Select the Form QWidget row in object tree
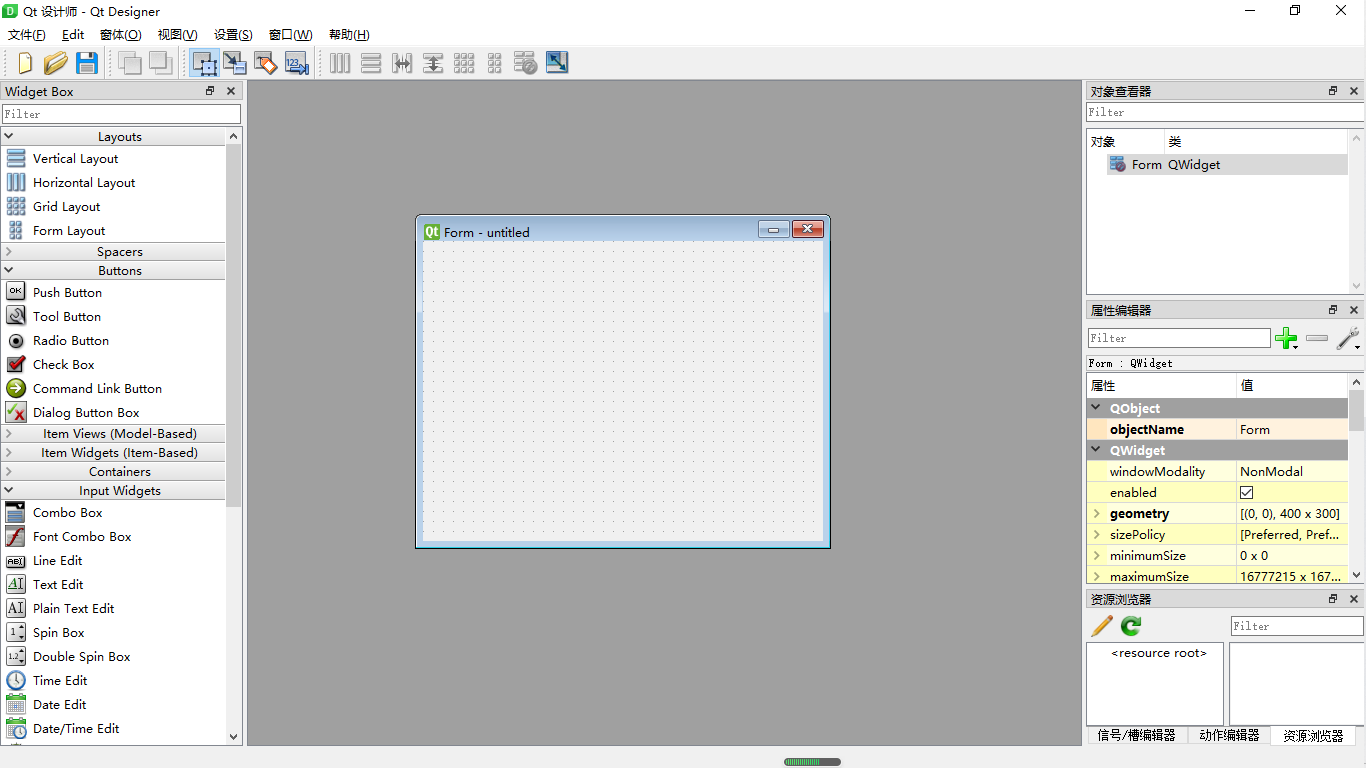Image resolution: width=1366 pixels, height=768 pixels. (1227, 165)
